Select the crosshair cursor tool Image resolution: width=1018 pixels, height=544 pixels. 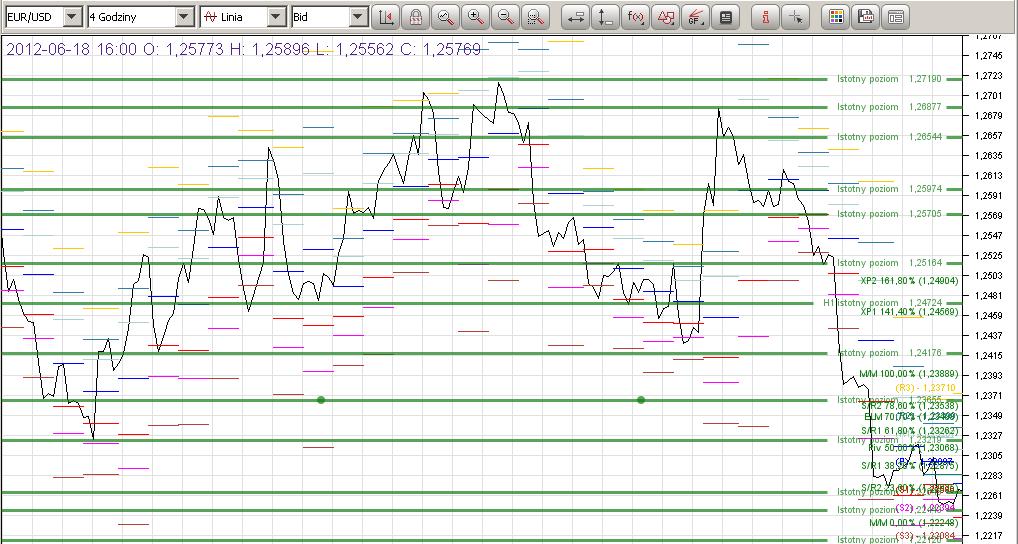[796, 18]
